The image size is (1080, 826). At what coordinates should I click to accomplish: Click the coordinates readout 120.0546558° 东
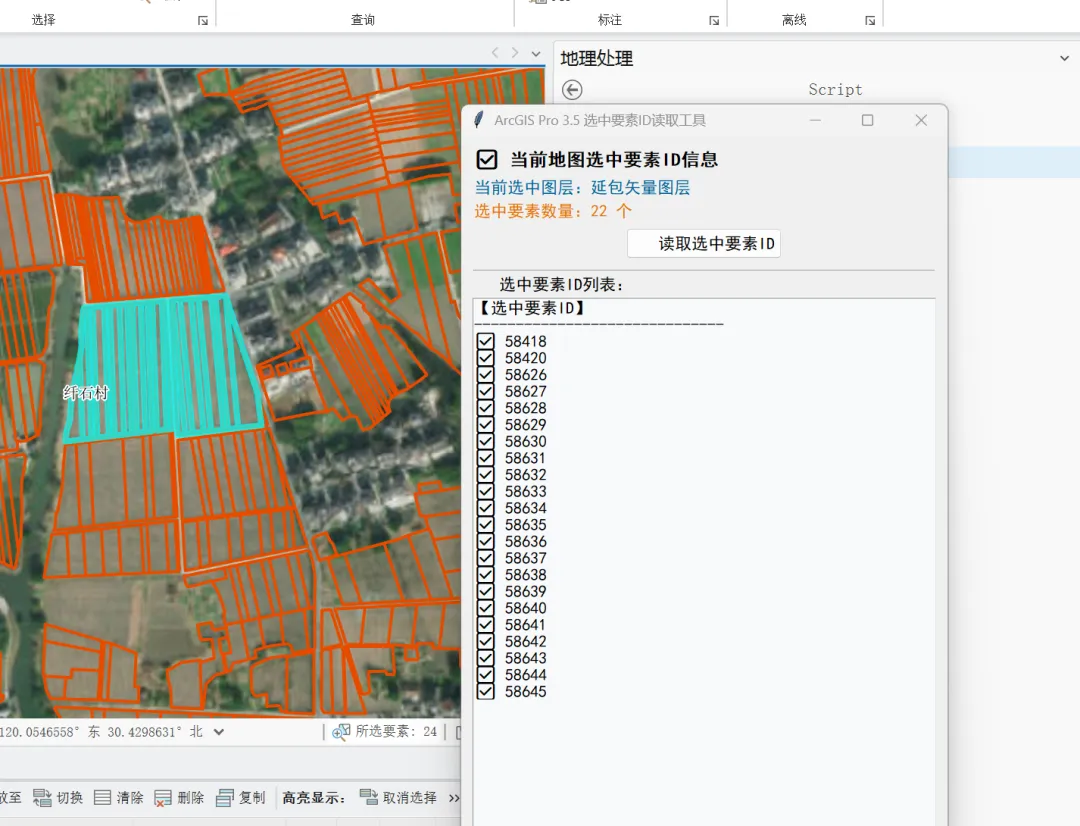tap(50, 732)
